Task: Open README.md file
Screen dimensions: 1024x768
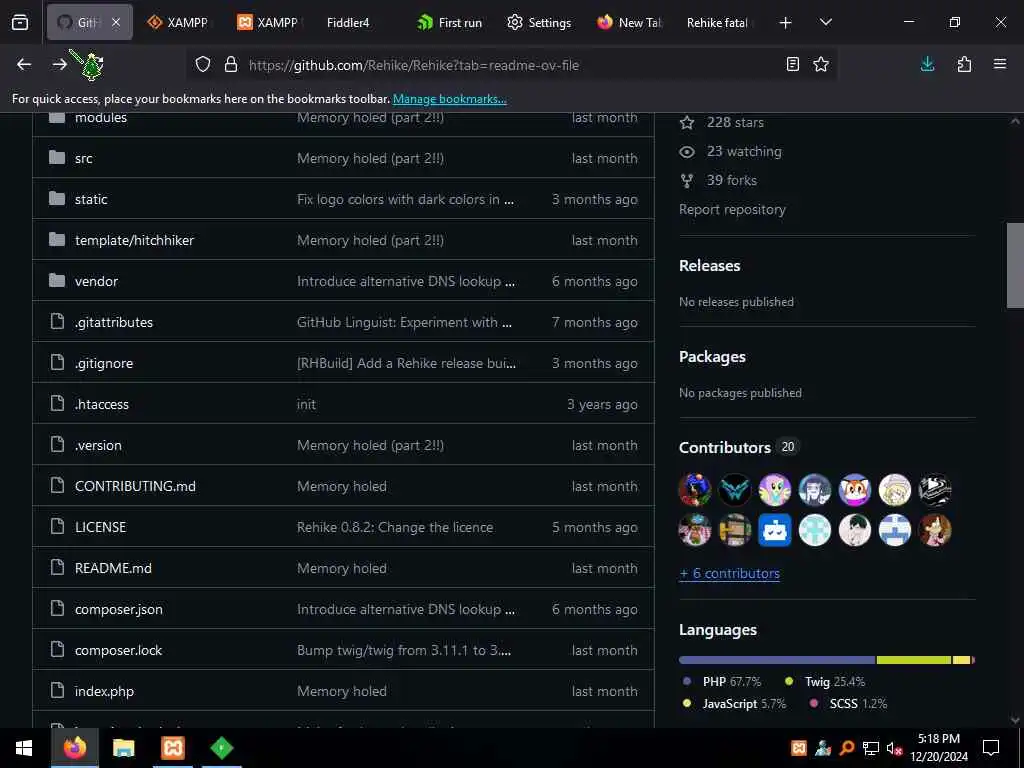Action: (x=113, y=568)
